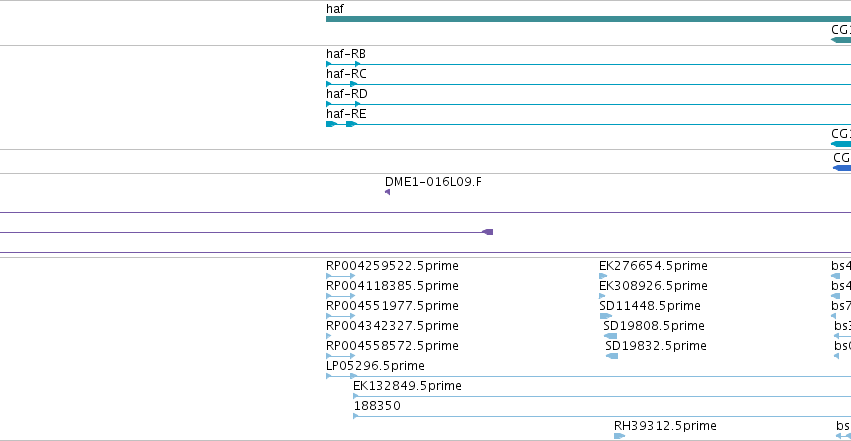The width and height of the screenshot is (851, 441).
Task: Select the RP004342327.5prime label
Action: (392, 325)
